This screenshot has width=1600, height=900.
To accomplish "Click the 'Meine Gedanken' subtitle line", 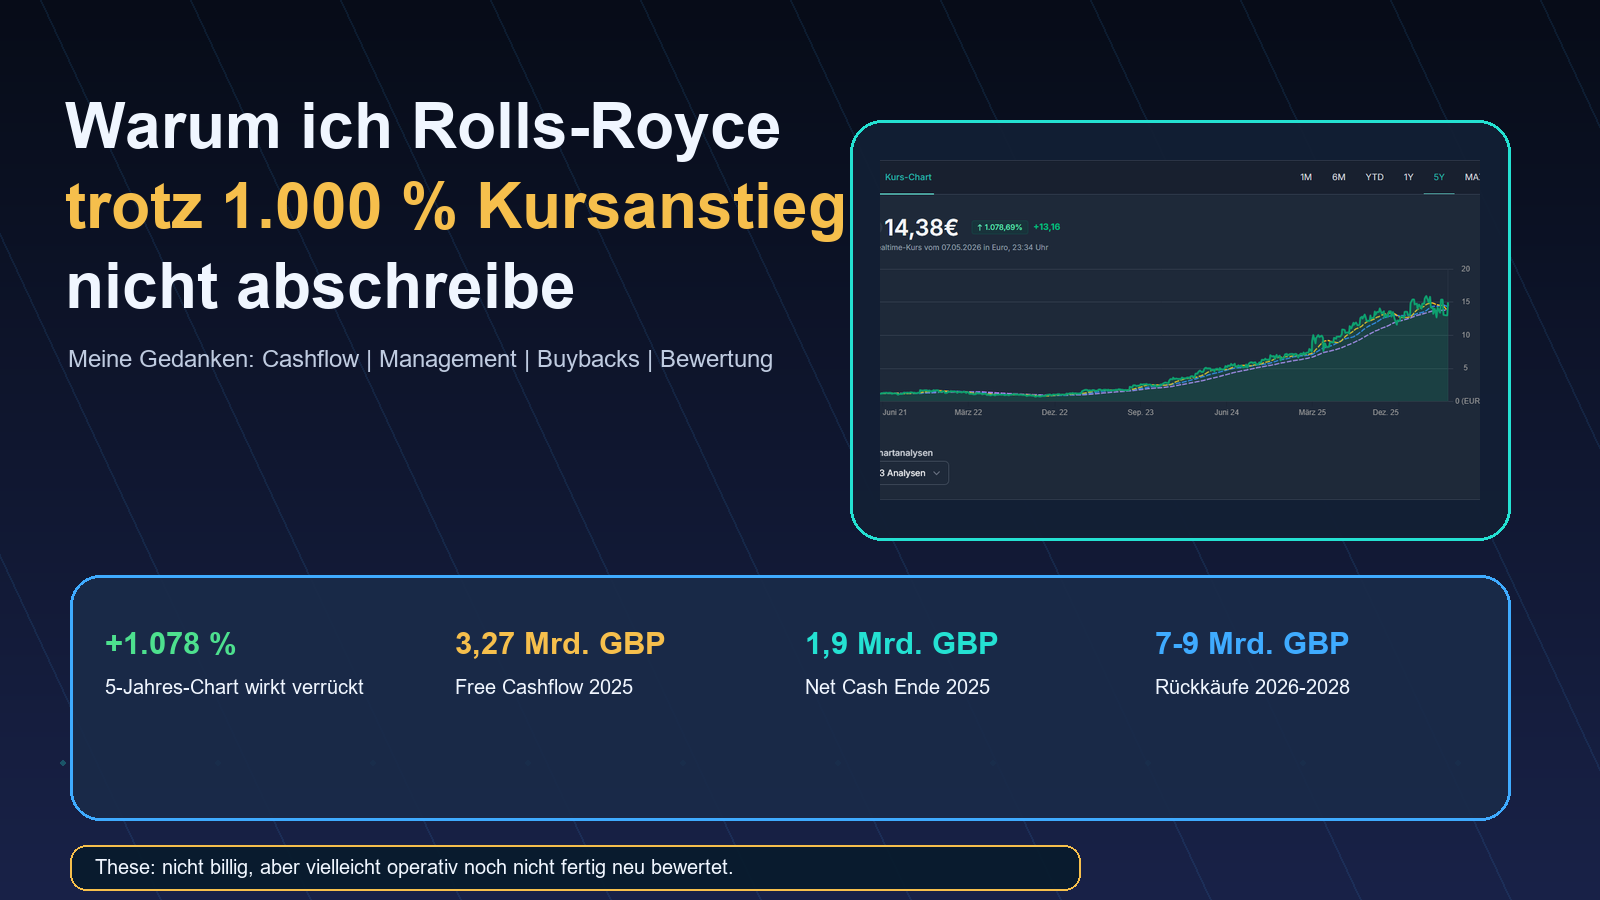I will [420, 359].
